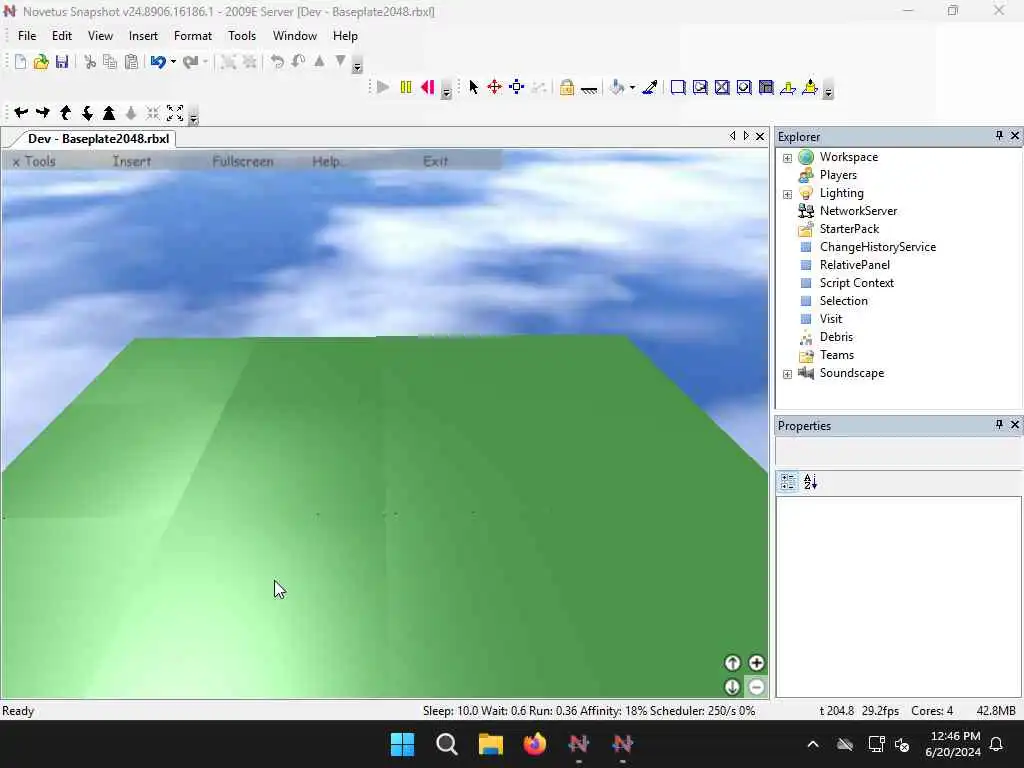The height and width of the screenshot is (768, 1024).
Task: Open the File menu
Action: [x=27, y=36]
